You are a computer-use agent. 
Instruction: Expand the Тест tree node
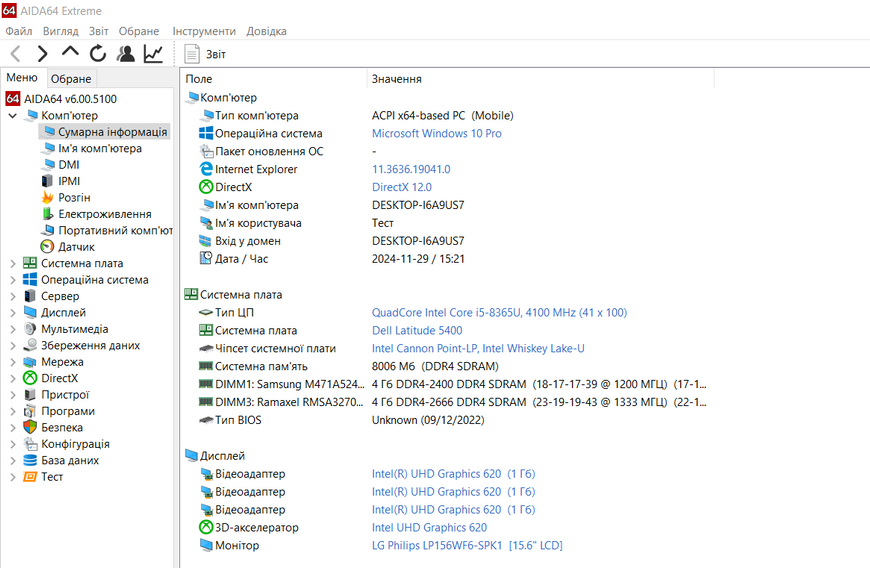pos(13,476)
